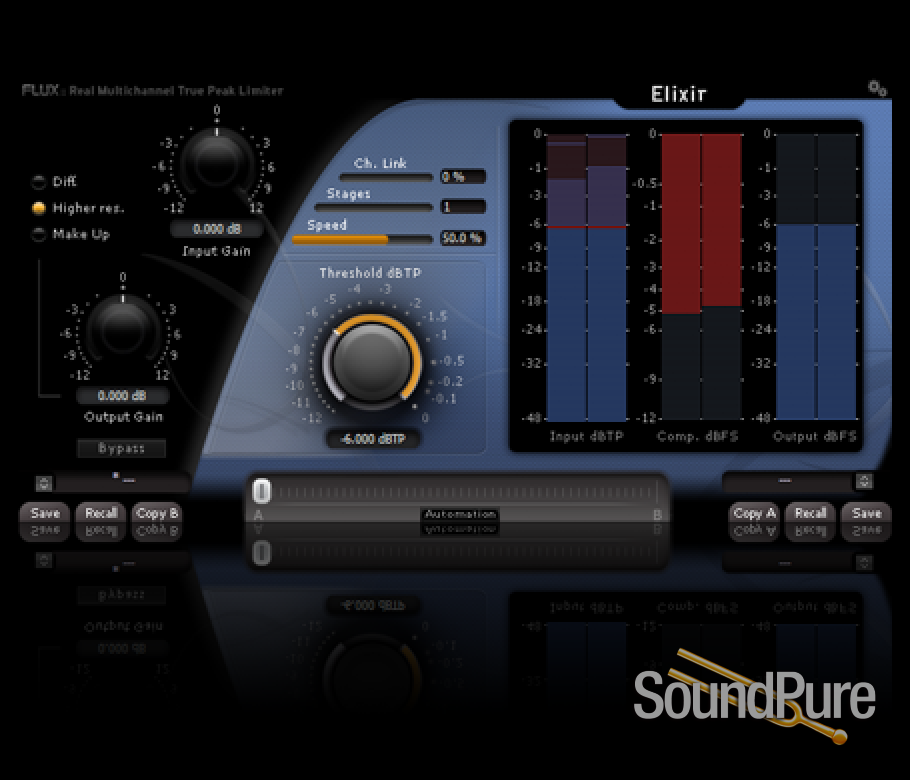Click the Input dBTP meter
910x780 pixels.
(587, 277)
